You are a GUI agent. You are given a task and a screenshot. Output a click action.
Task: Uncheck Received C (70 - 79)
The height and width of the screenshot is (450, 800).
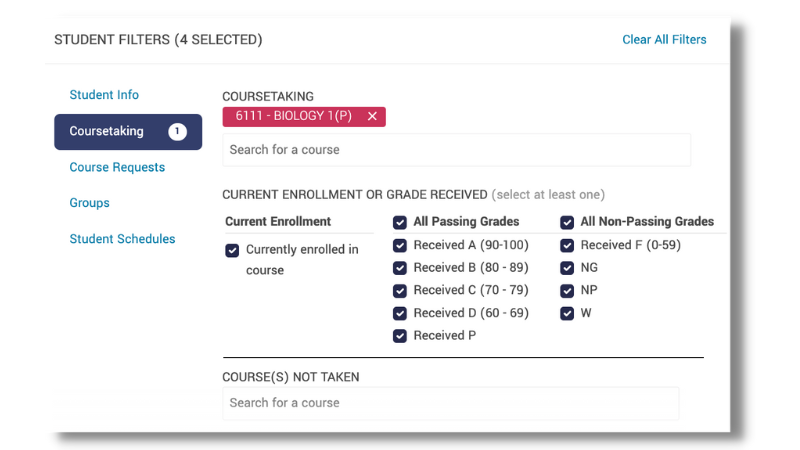(x=400, y=291)
